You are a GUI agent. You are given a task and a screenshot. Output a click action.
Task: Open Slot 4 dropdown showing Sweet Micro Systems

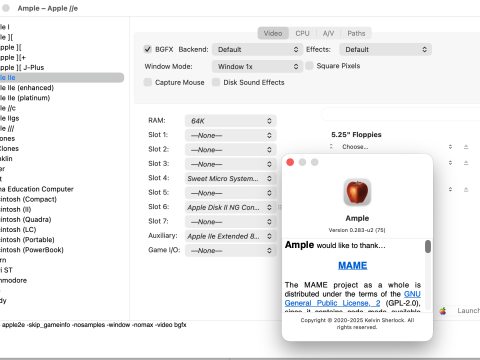[x=231, y=178]
